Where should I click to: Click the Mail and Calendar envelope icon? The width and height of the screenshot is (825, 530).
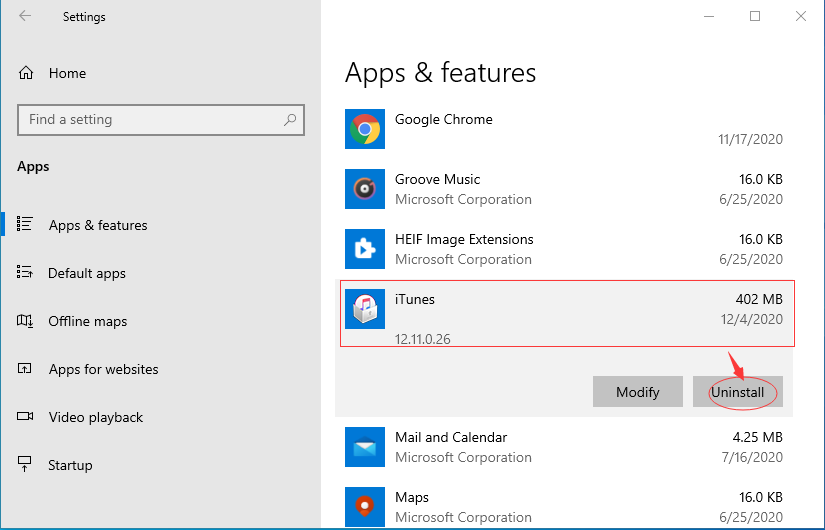365,447
